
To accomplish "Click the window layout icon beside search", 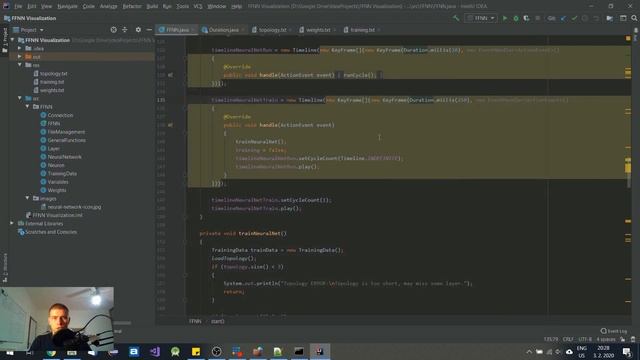I will [x=623, y=18].
